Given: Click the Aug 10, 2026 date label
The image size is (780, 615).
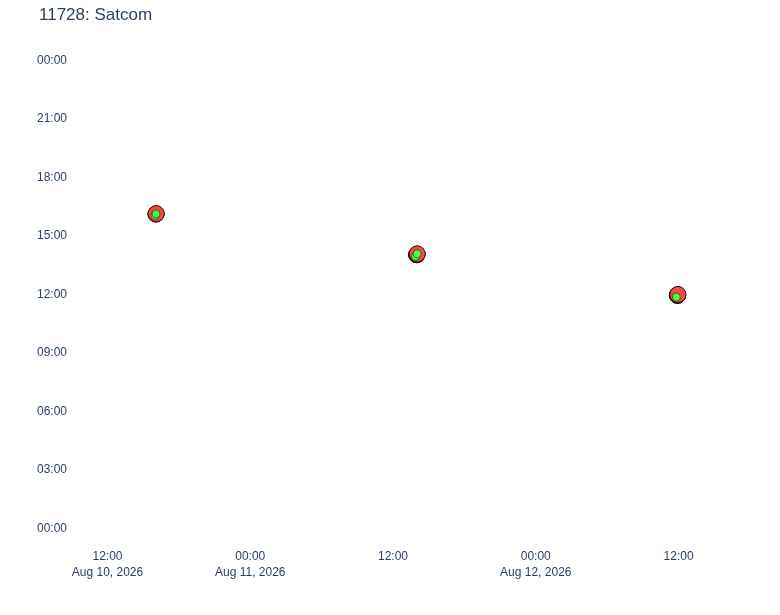Looking at the screenshot, I should pyautogui.click(x=107, y=572).
